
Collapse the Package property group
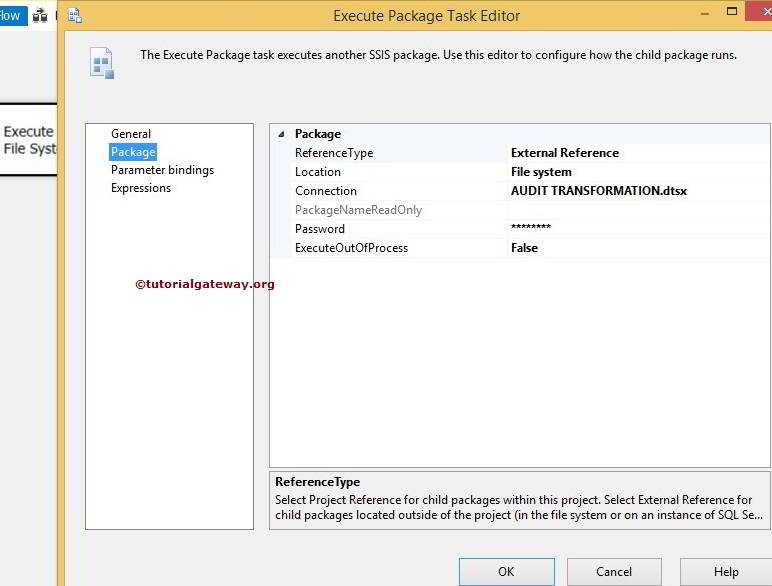tap(282, 134)
